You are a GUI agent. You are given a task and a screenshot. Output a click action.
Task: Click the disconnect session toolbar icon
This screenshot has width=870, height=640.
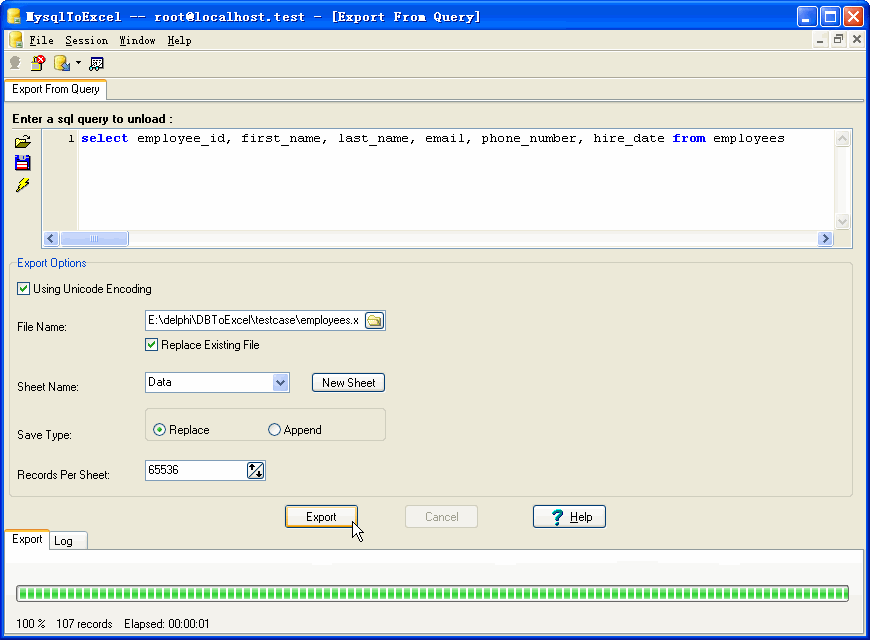(x=38, y=63)
